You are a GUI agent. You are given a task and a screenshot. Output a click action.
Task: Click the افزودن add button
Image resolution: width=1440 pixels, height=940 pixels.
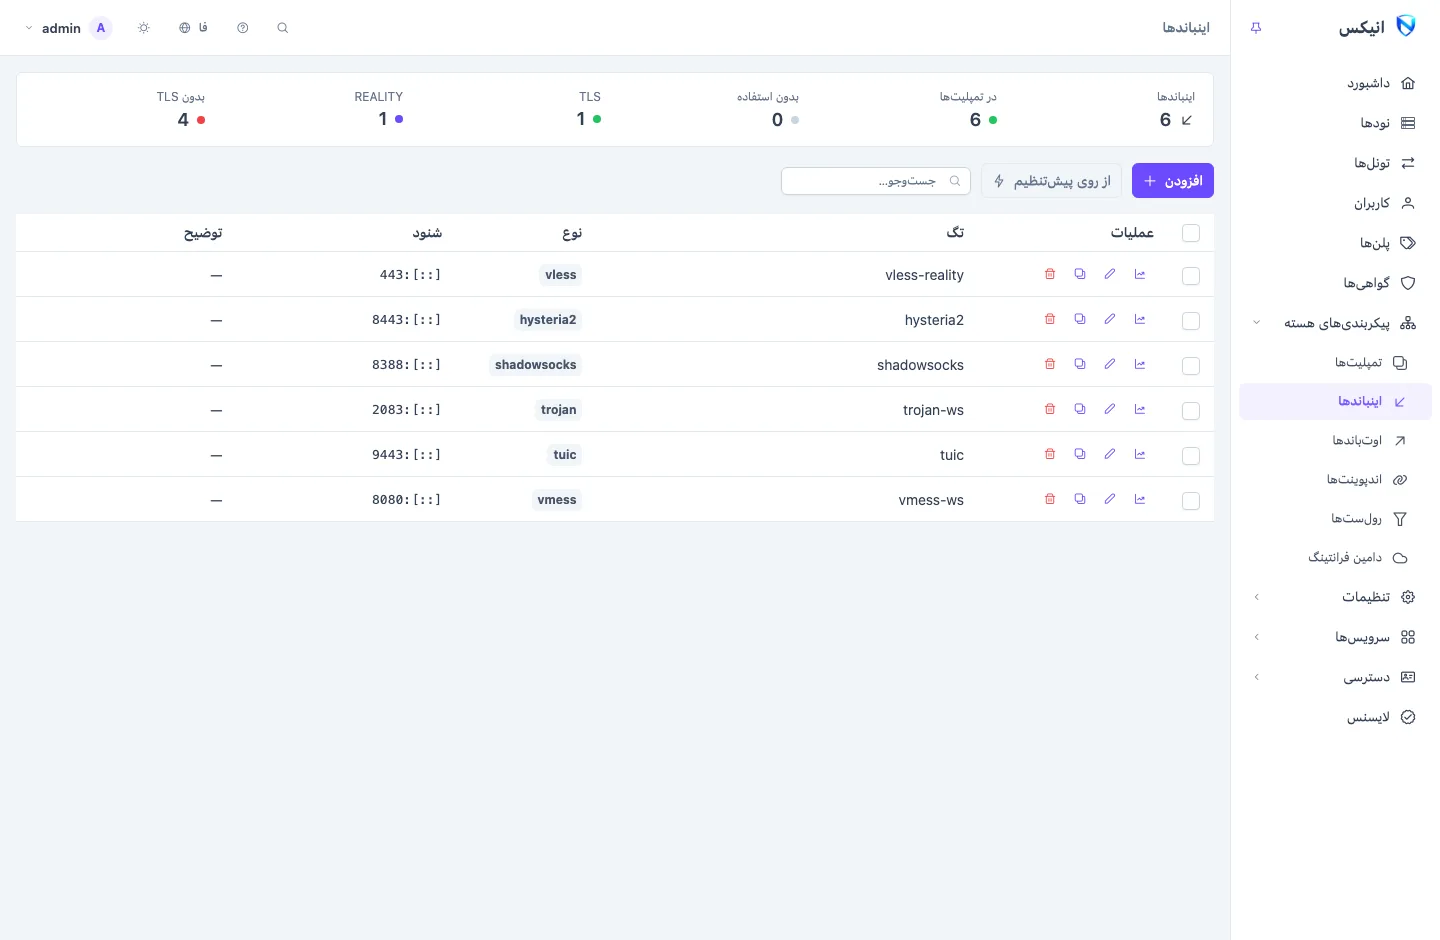click(1173, 181)
